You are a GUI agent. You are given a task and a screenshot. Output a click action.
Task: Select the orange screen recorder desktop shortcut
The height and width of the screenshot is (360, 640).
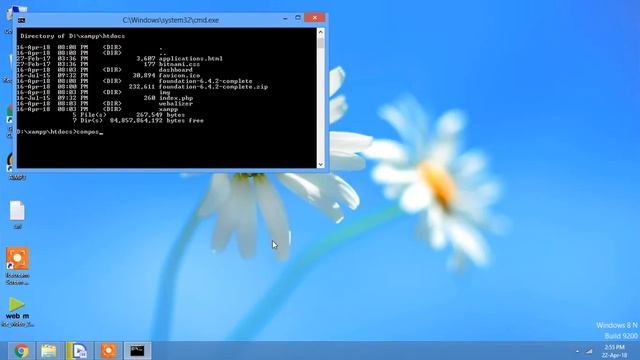click(17, 266)
